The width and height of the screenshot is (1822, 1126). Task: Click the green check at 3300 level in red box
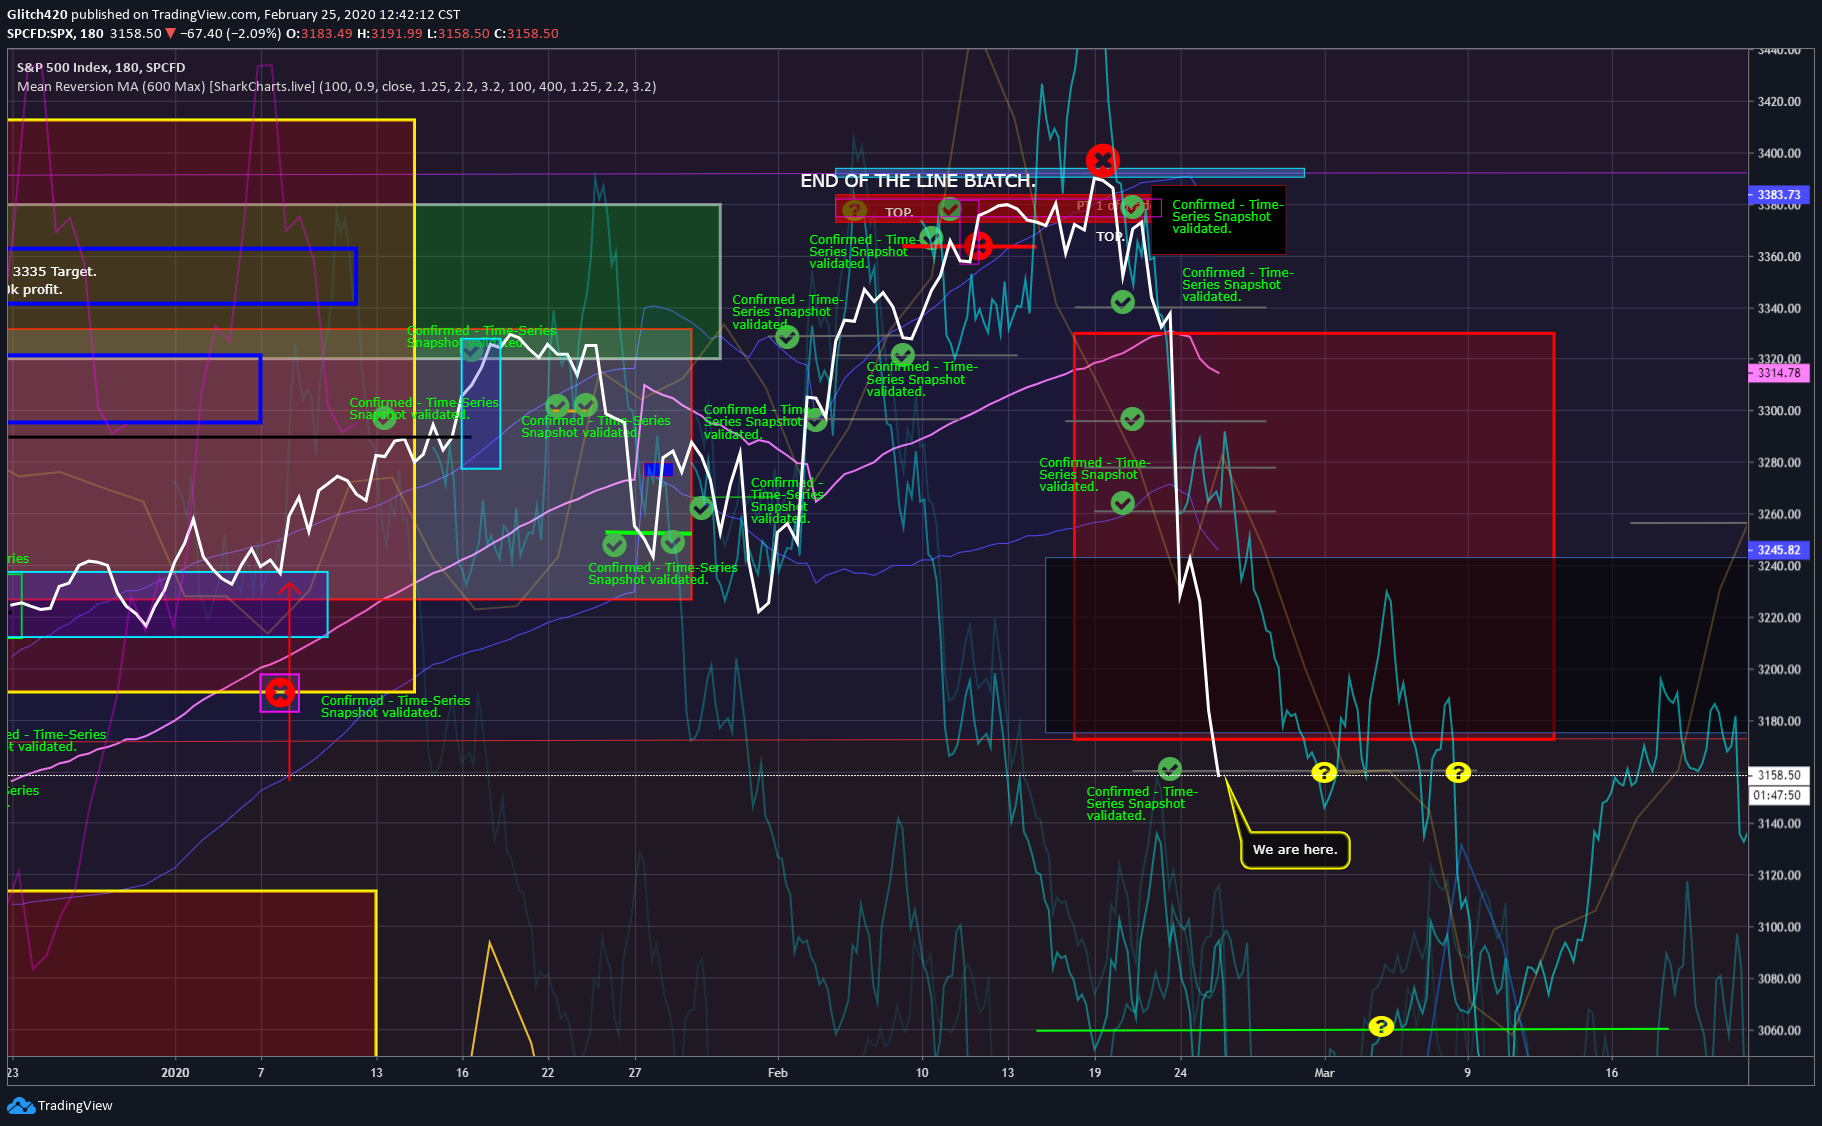coord(1132,419)
